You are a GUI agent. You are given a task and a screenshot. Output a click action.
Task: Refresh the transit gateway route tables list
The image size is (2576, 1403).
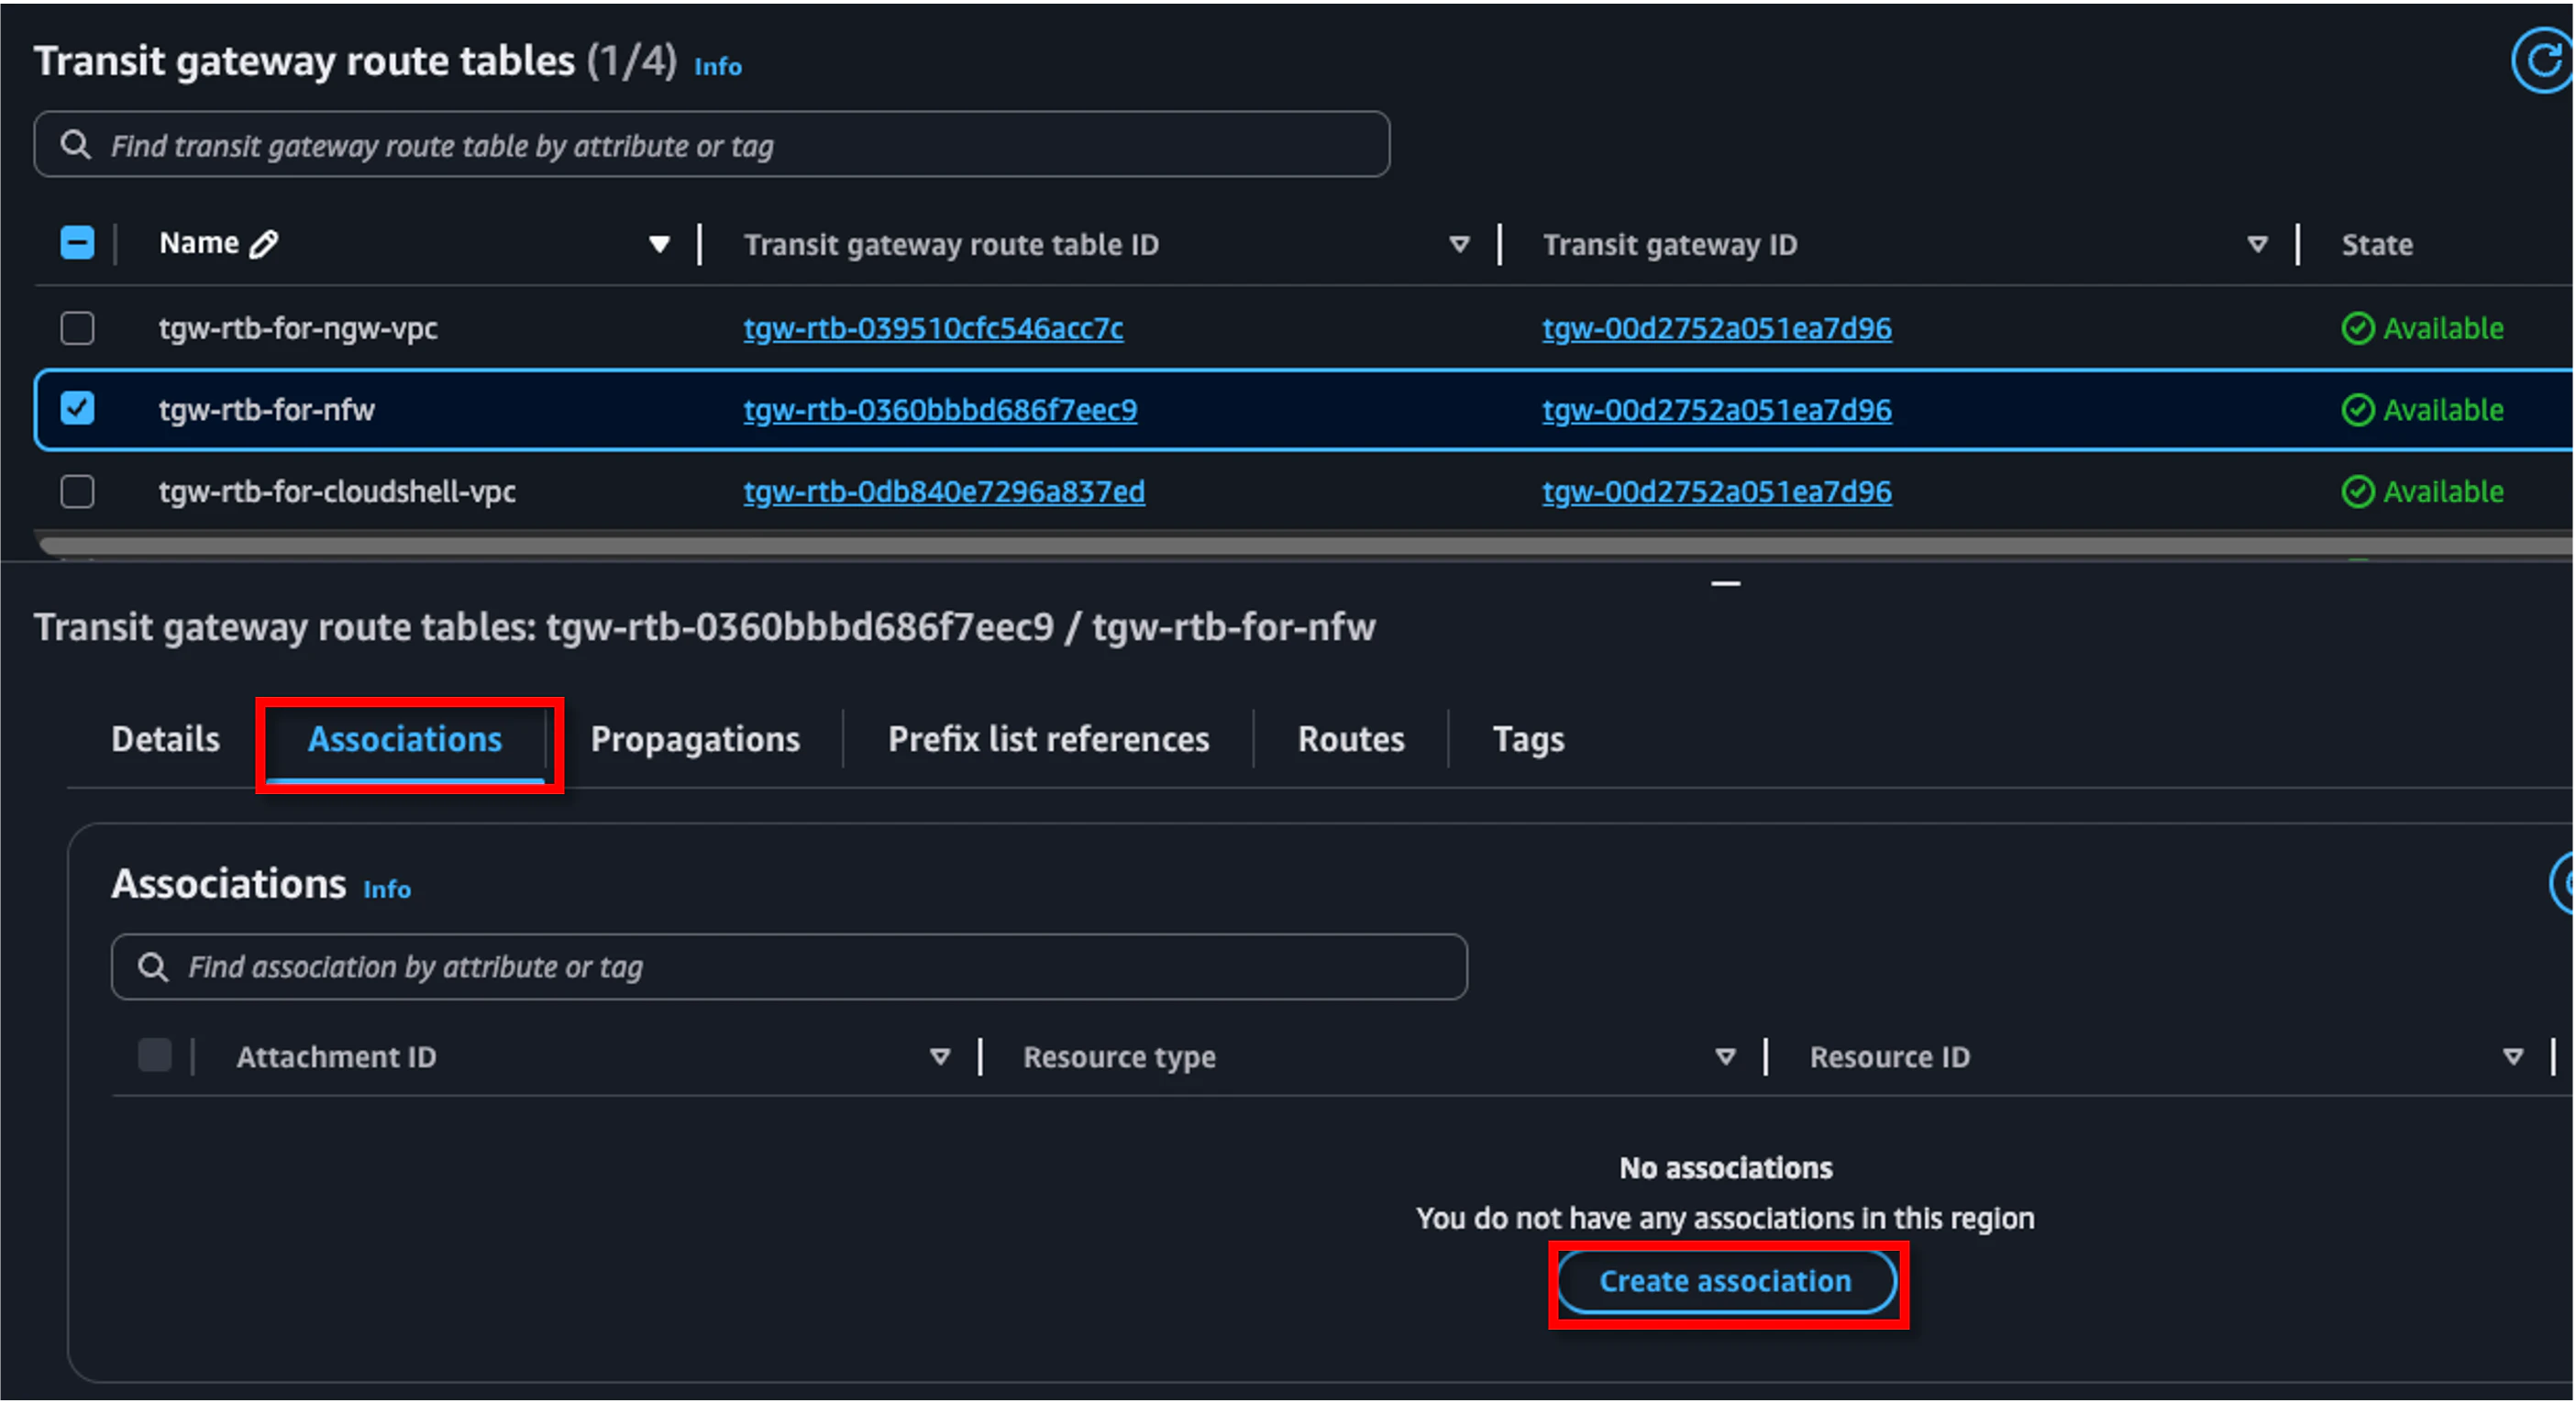click(2541, 62)
